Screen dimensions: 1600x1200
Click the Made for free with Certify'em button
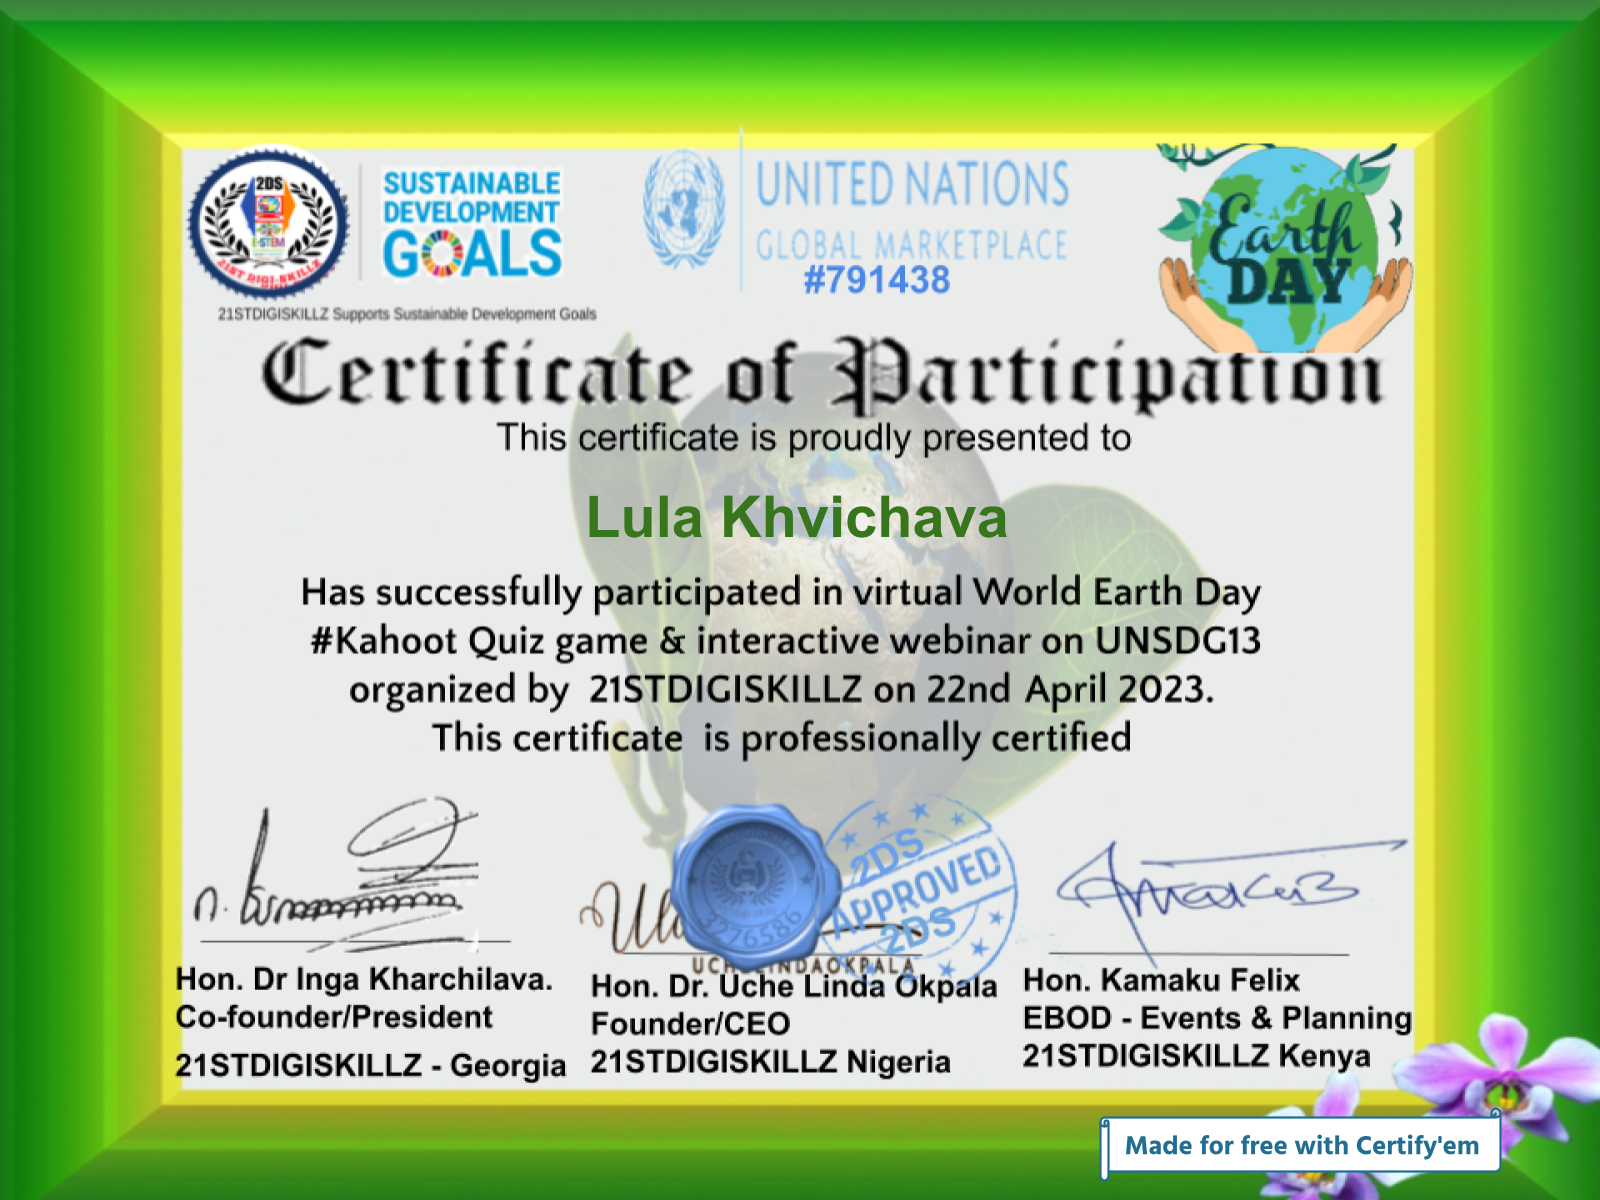point(1301,1145)
